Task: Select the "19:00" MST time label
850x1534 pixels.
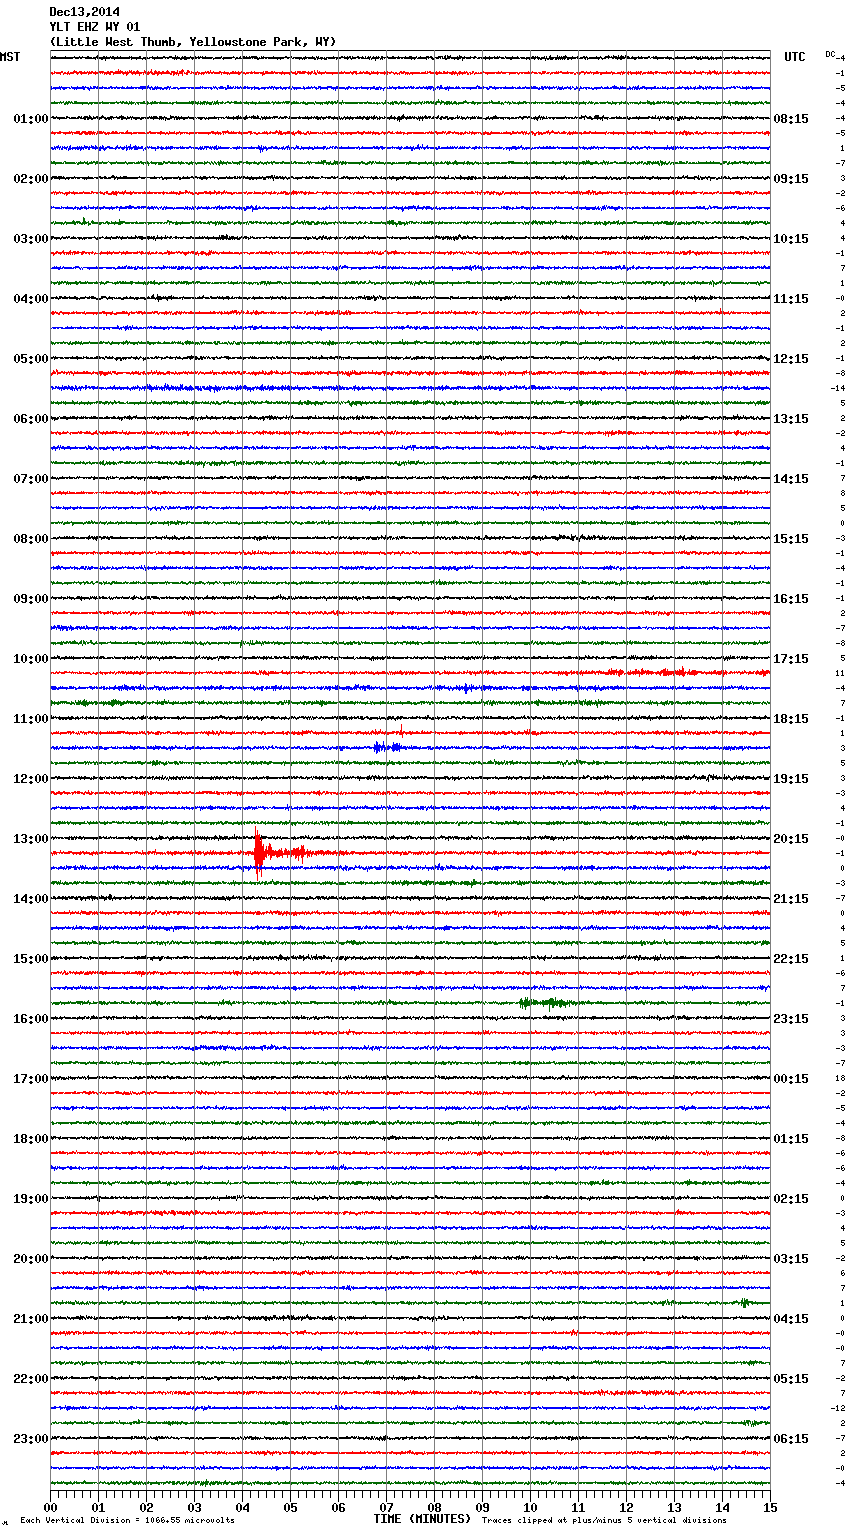Action: point(31,1199)
